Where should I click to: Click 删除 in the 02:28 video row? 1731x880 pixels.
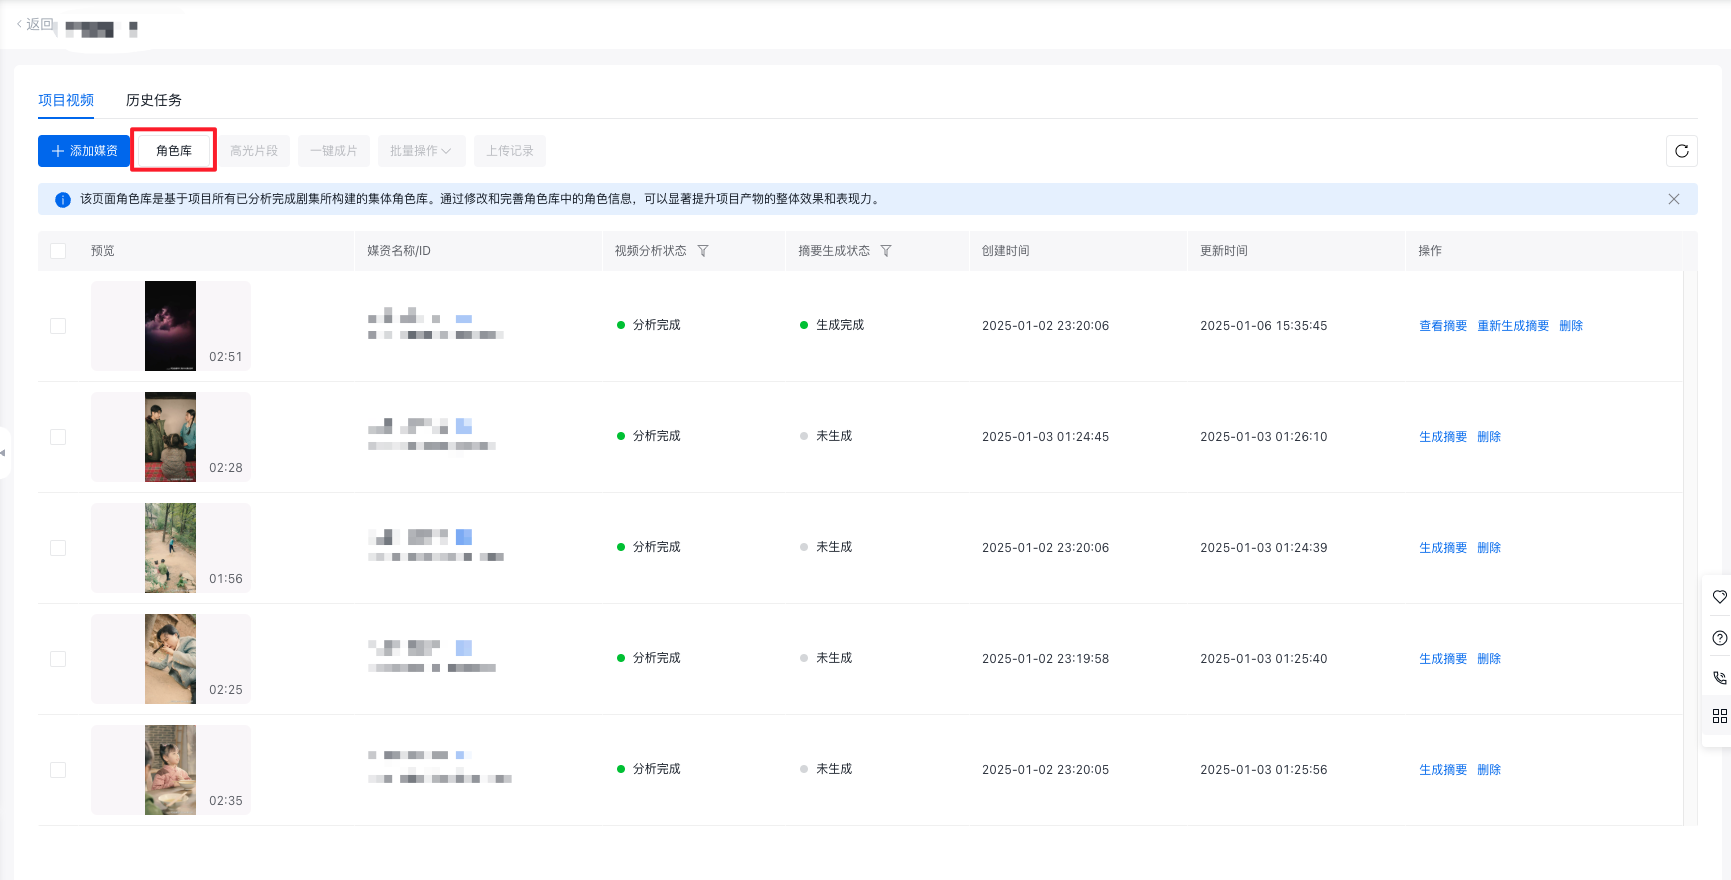click(x=1489, y=437)
